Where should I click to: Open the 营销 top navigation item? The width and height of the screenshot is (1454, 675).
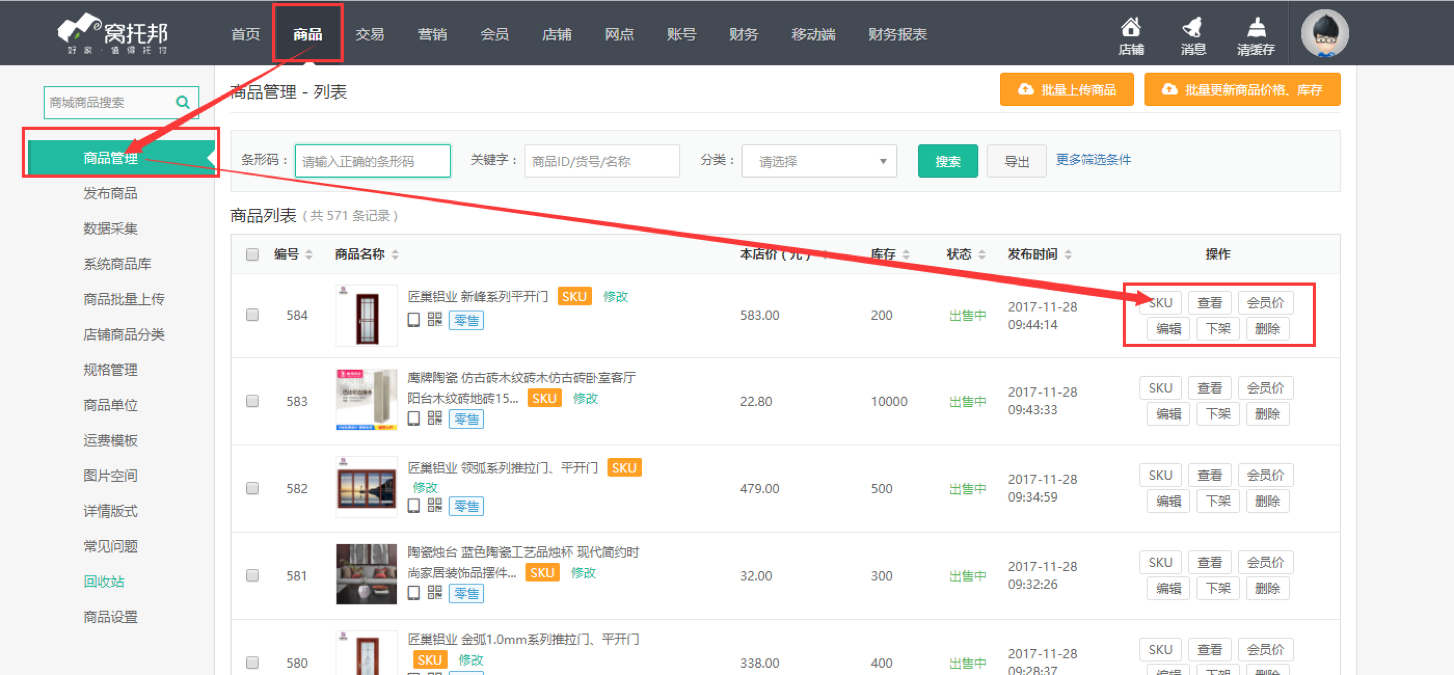point(432,34)
